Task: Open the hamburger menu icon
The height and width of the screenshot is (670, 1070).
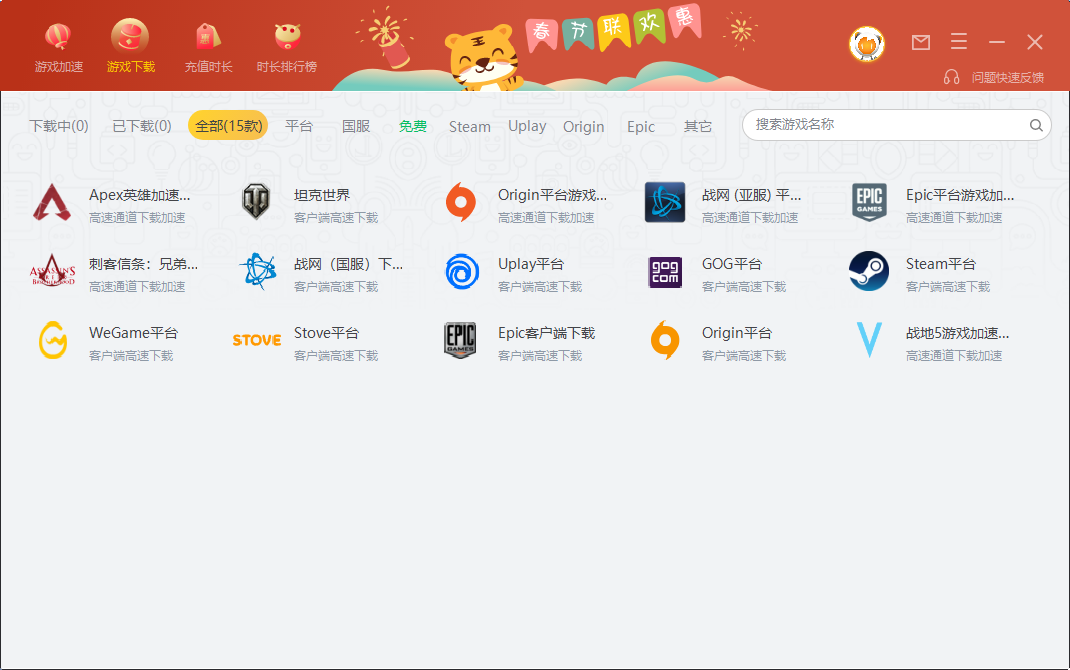Action: [959, 42]
